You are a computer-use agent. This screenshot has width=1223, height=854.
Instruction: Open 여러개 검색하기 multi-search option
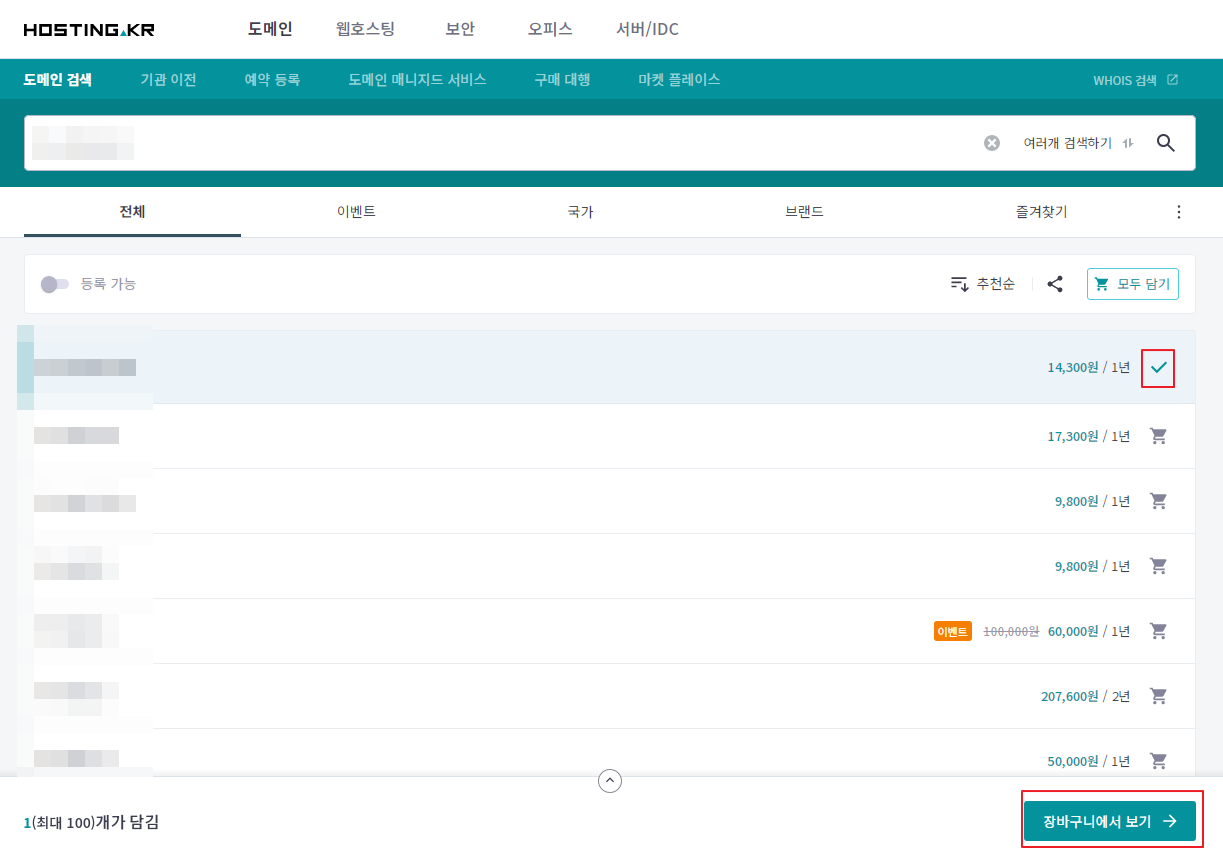[1078, 143]
